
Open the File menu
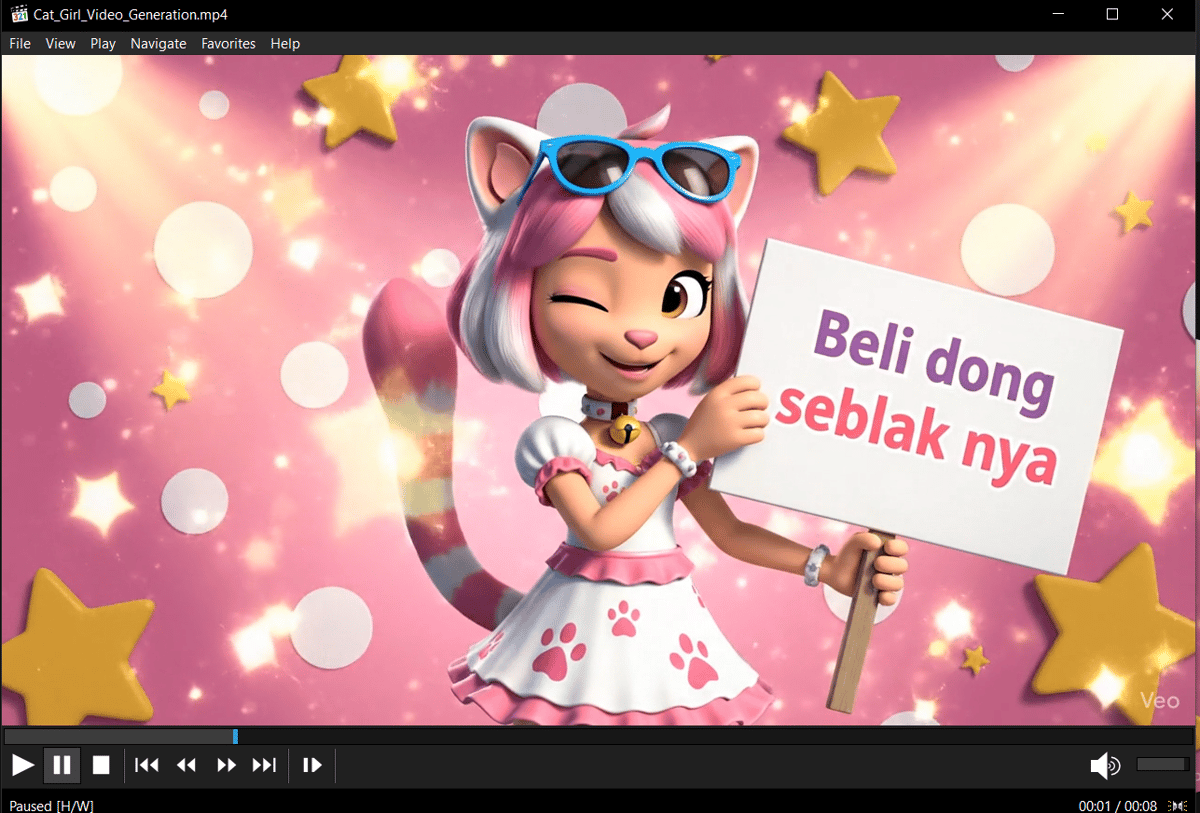pyautogui.click(x=20, y=44)
